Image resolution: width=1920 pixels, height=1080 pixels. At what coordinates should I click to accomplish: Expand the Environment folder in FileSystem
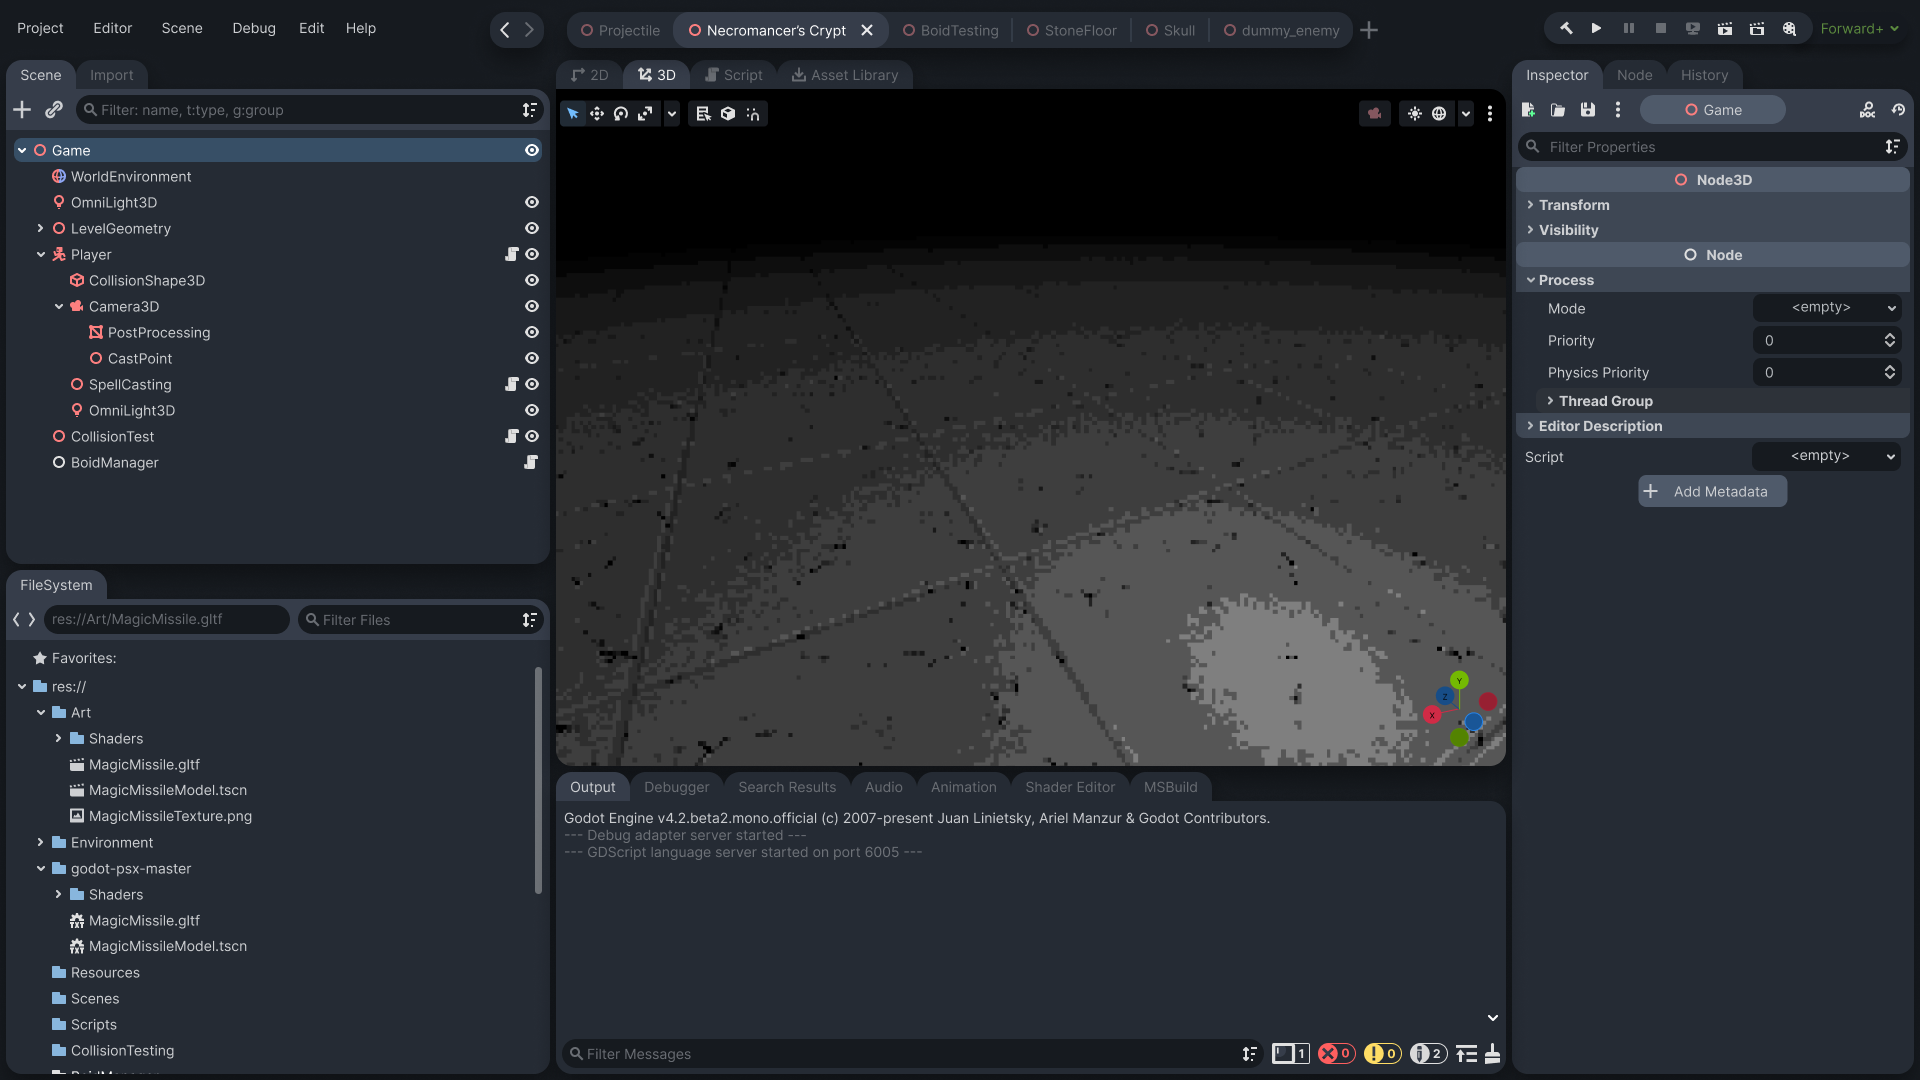tap(40, 842)
